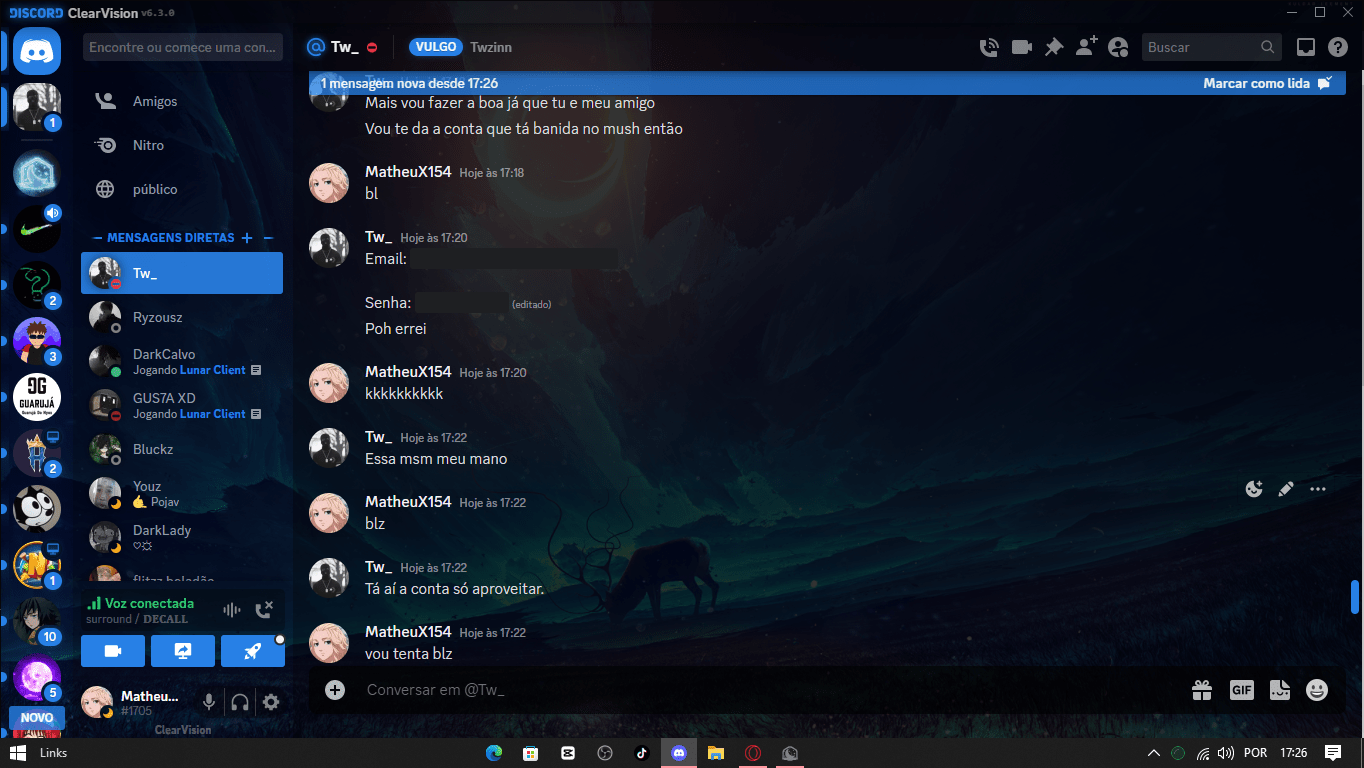Image resolution: width=1364 pixels, height=768 pixels.
Task: Open the server icon showing badge 10
Action: [37, 621]
